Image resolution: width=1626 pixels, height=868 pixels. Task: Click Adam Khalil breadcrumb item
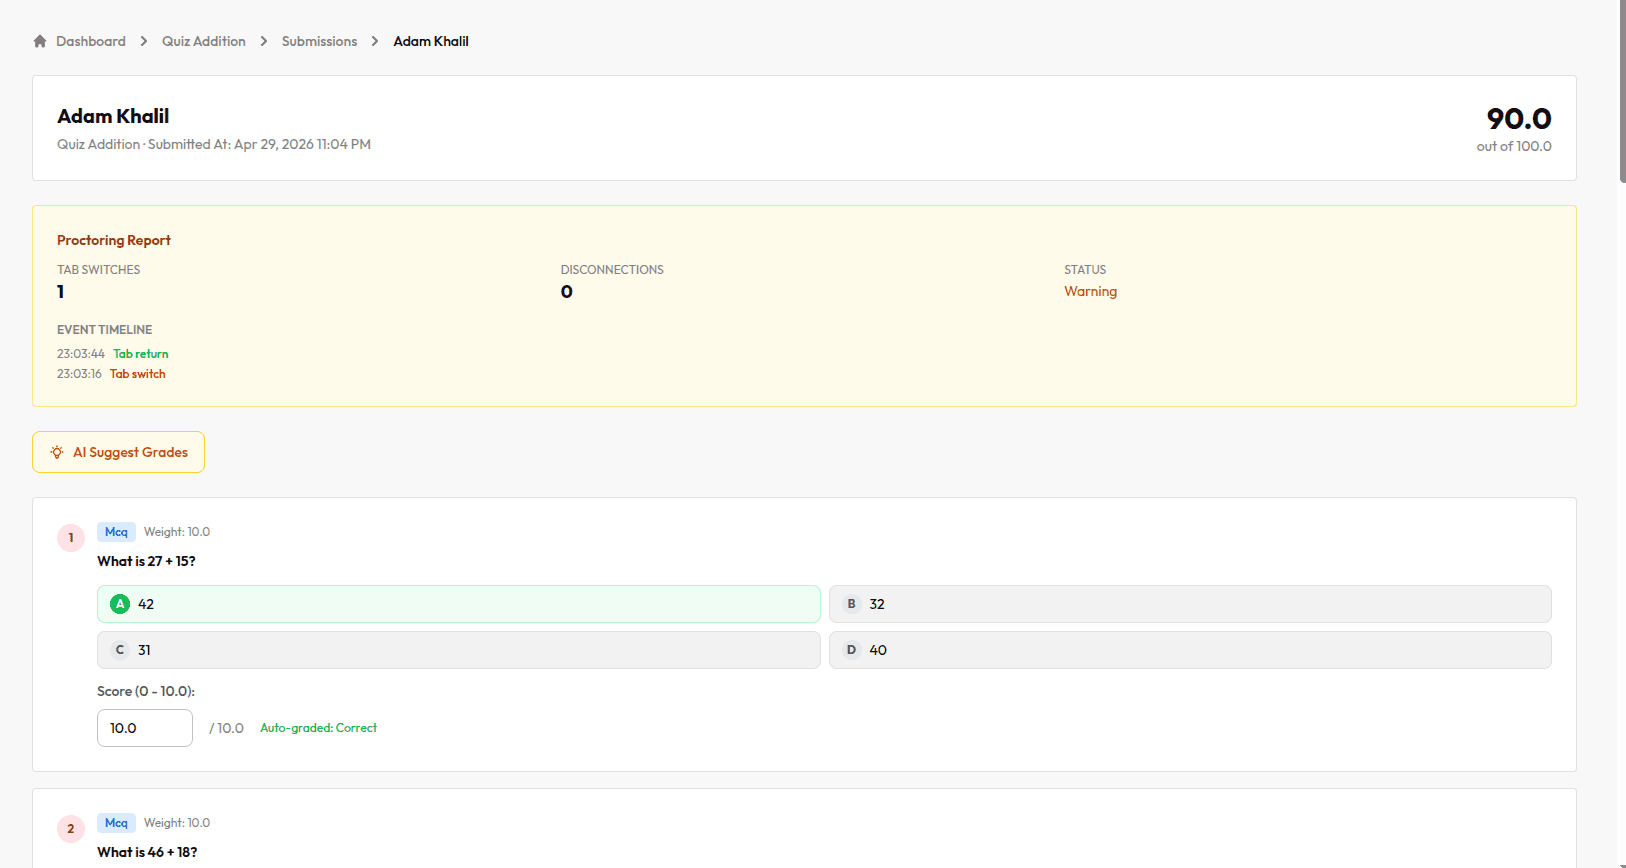[x=431, y=41]
